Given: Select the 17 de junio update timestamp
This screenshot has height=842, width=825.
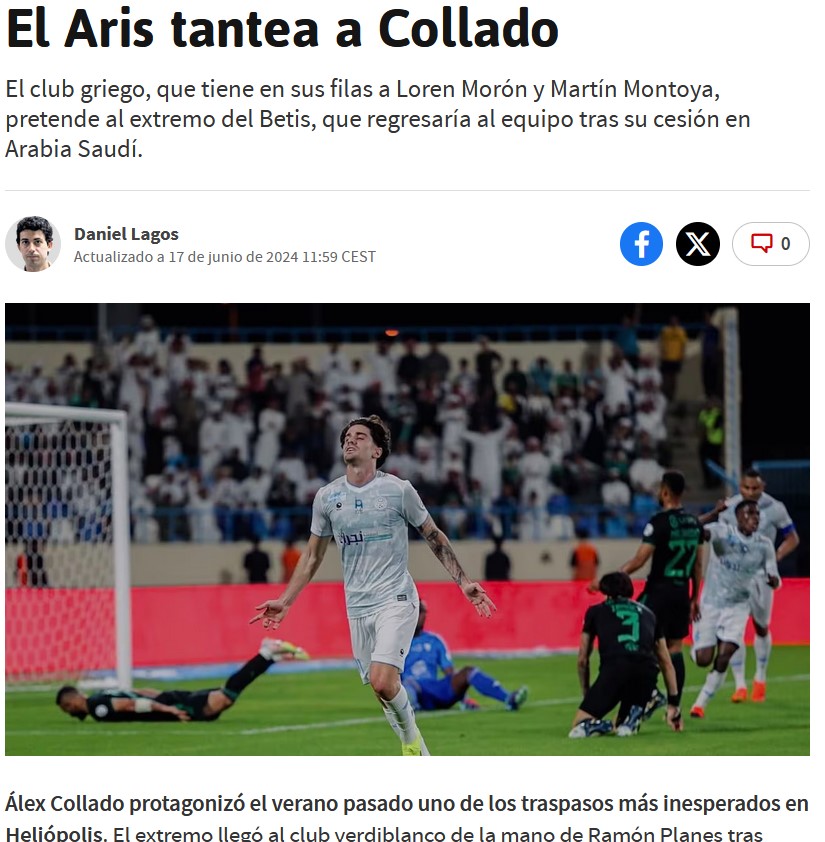Looking at the screenshot, I should (225, 257).
